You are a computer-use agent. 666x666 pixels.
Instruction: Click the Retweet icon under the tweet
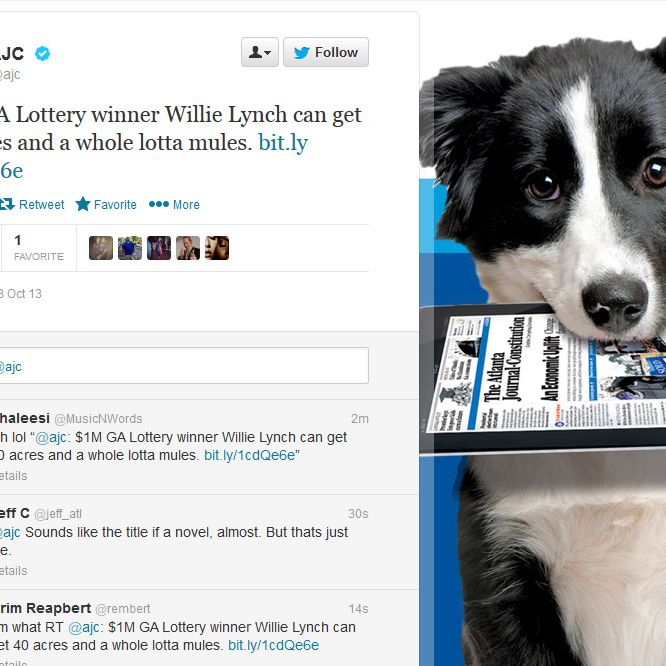click(x=7, y=204)
